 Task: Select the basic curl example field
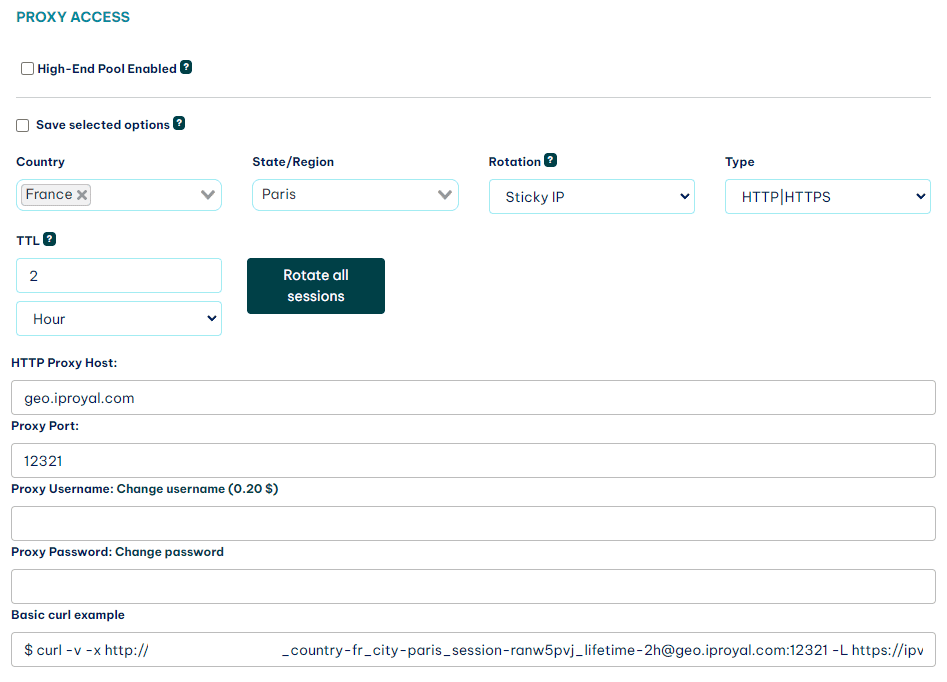(x=474, y=649)
